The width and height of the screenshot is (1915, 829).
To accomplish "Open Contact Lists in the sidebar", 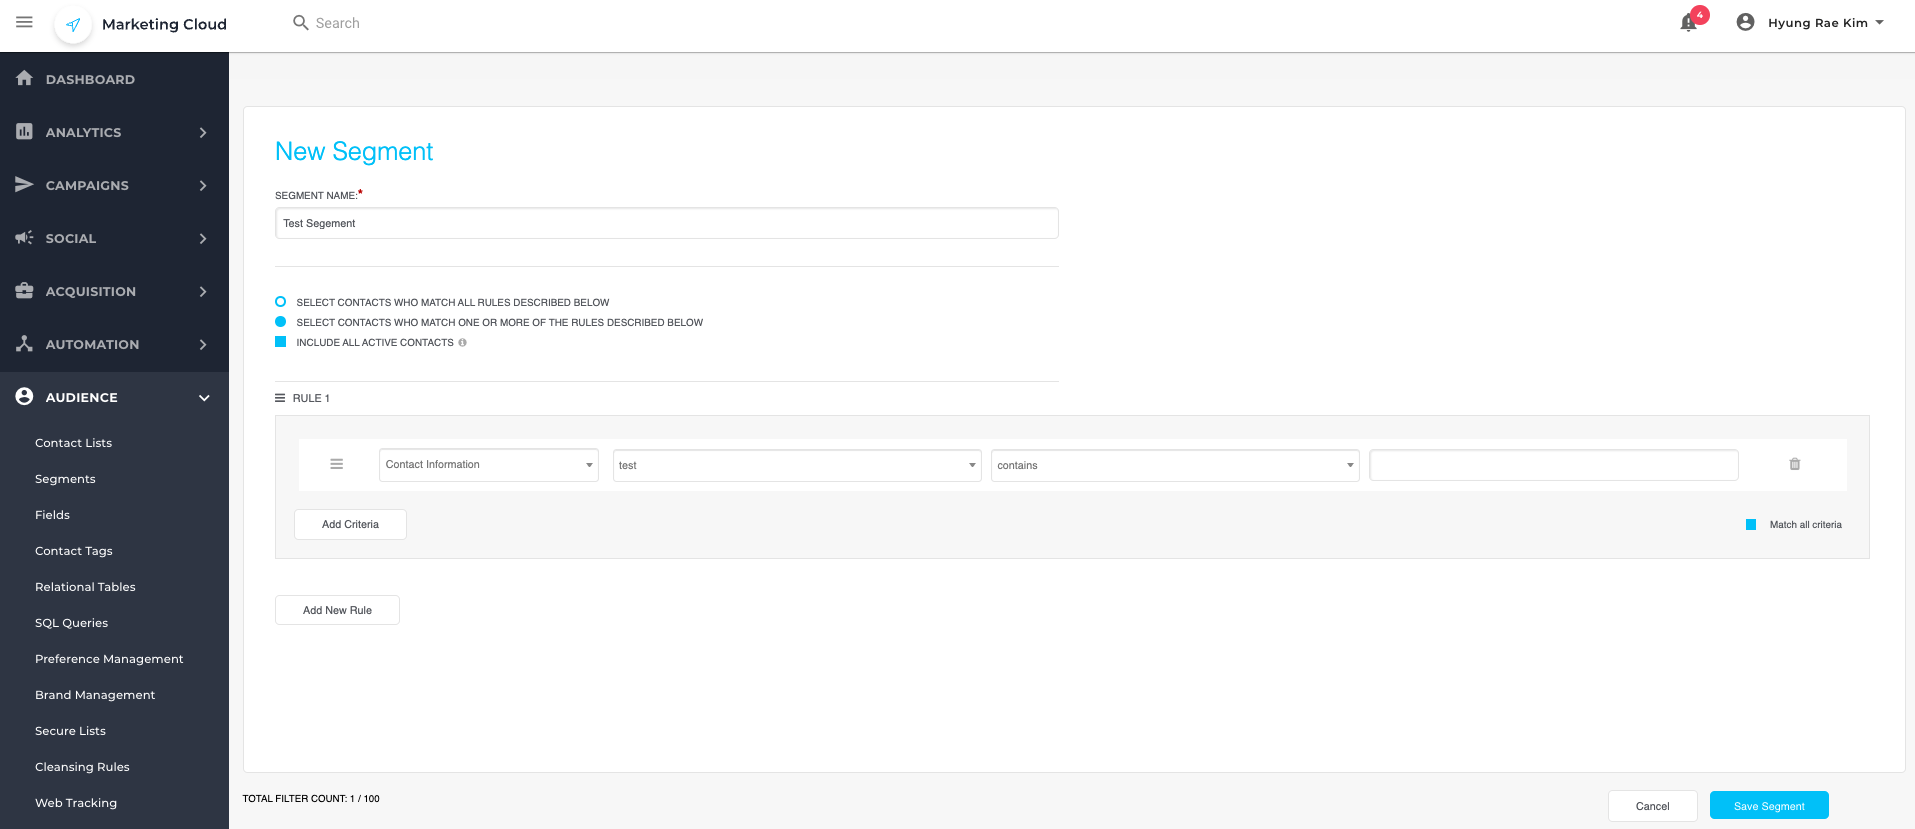I will pyautogui.click(x=73, y=443).
